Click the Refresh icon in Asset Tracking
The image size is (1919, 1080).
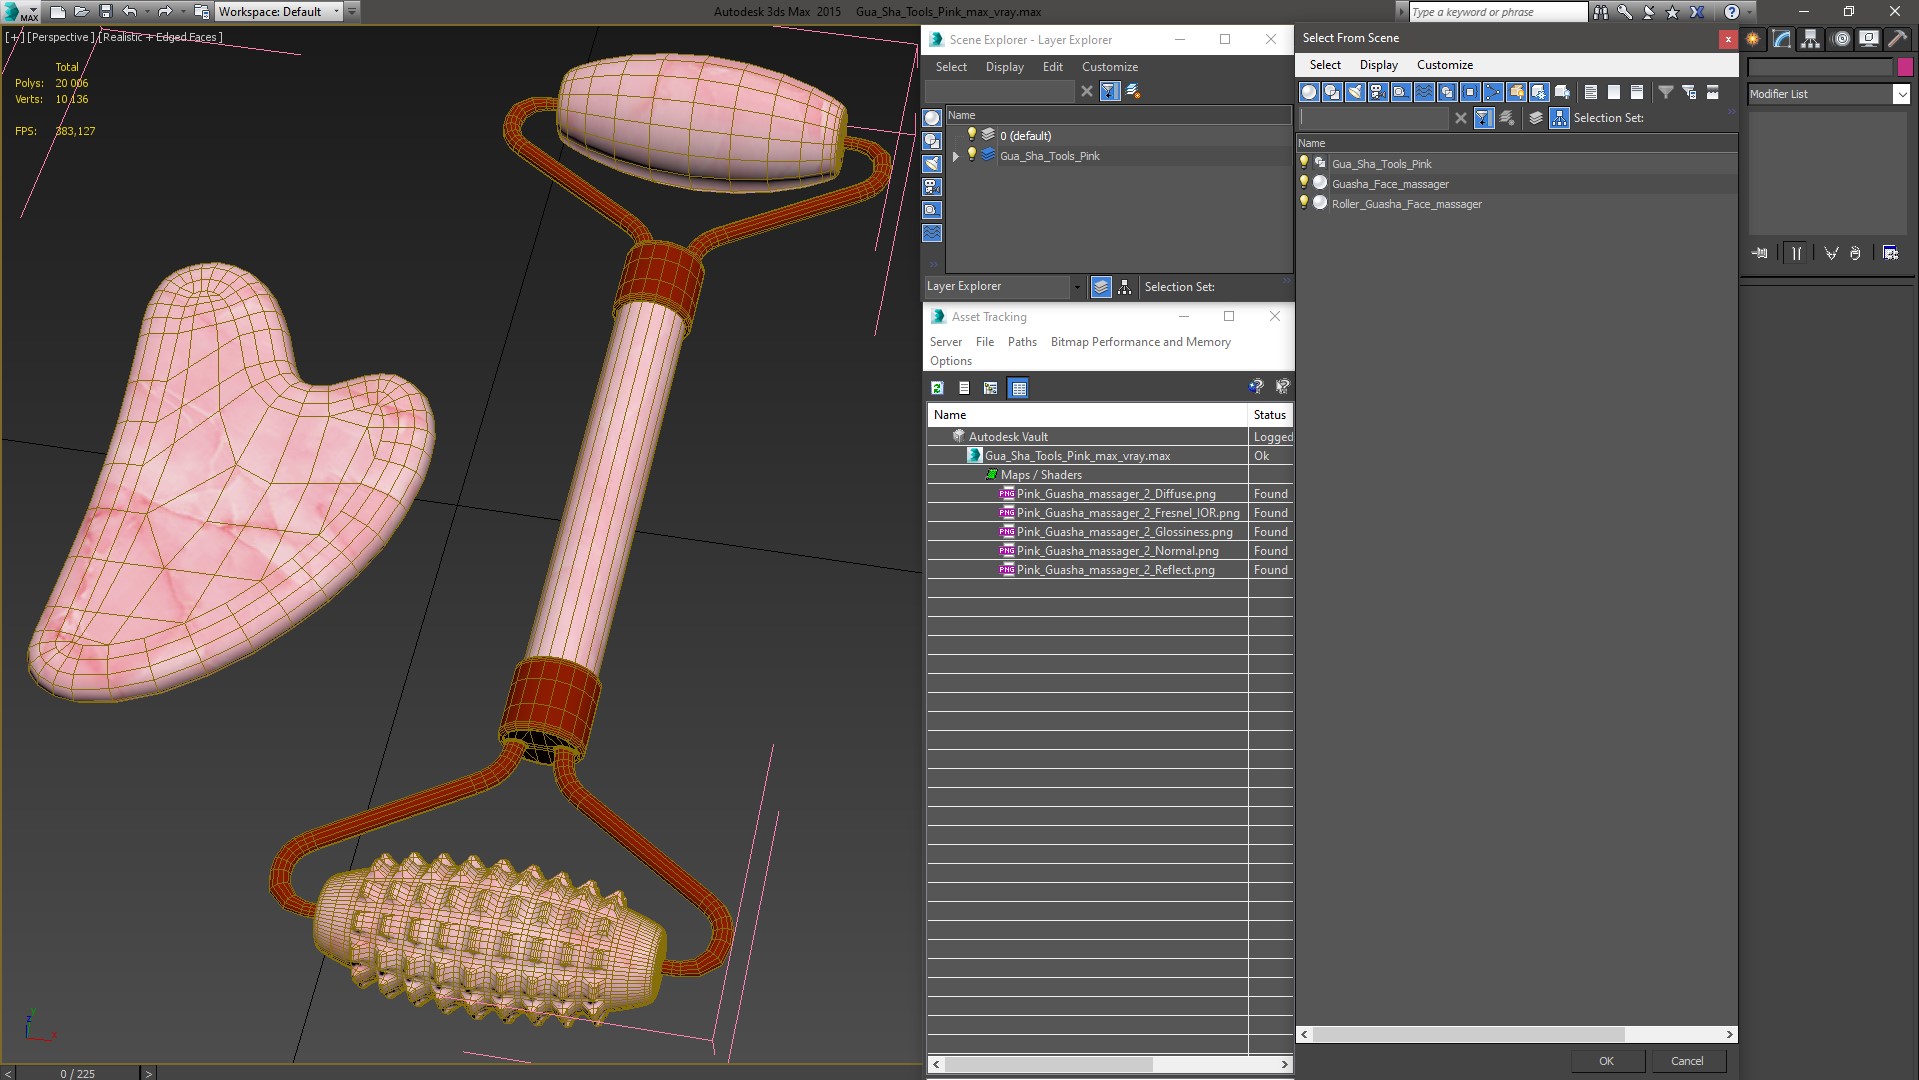(937, 388)
